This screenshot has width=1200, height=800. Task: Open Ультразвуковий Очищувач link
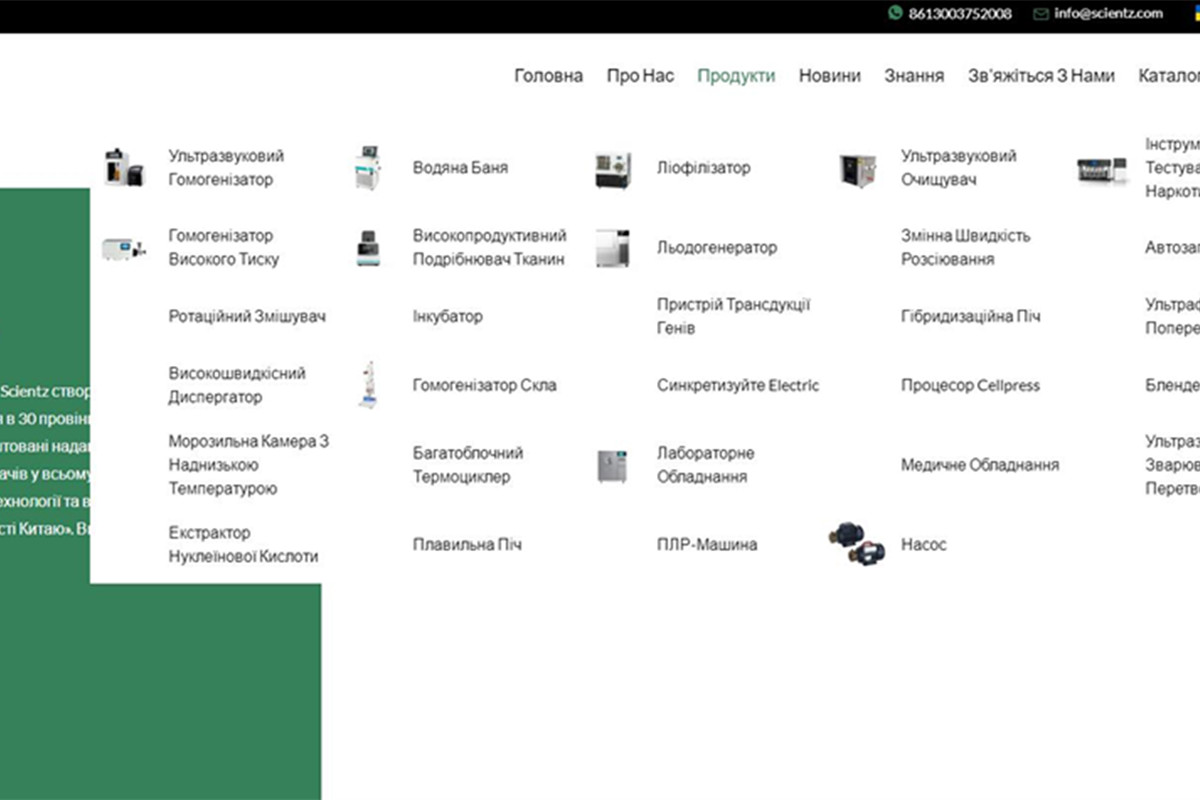point(959,168)
